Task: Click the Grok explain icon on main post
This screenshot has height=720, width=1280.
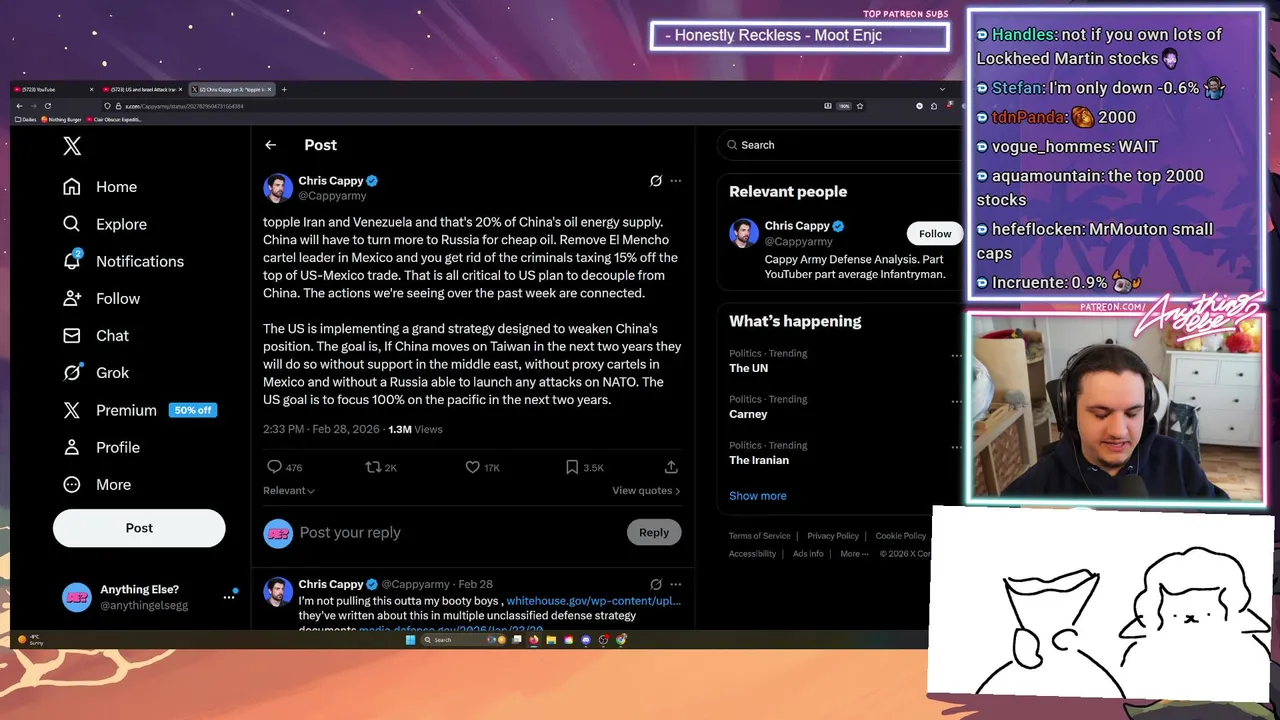Action: [656, 181]
